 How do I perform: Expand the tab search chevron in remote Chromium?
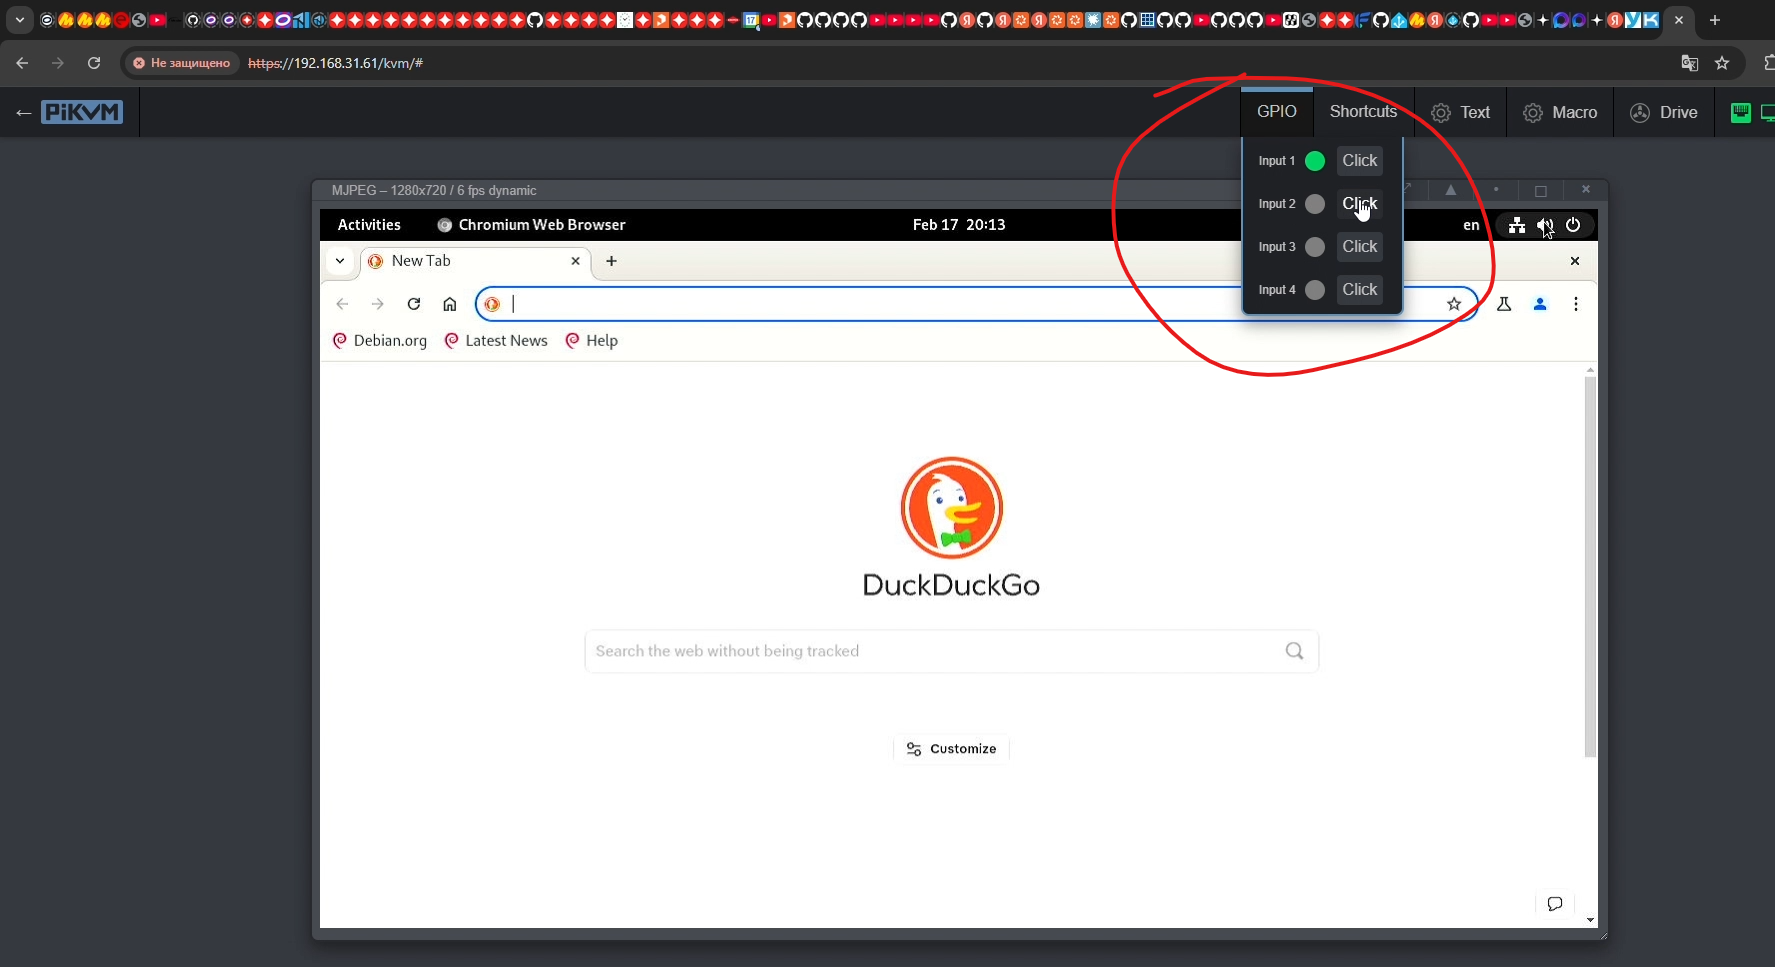[x=340, y=261]
